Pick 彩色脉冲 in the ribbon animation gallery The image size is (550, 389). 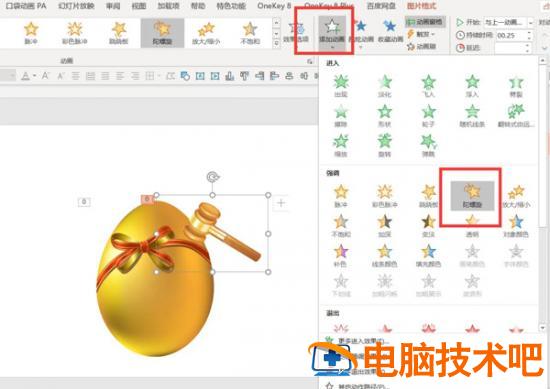[x=75, y=33]
